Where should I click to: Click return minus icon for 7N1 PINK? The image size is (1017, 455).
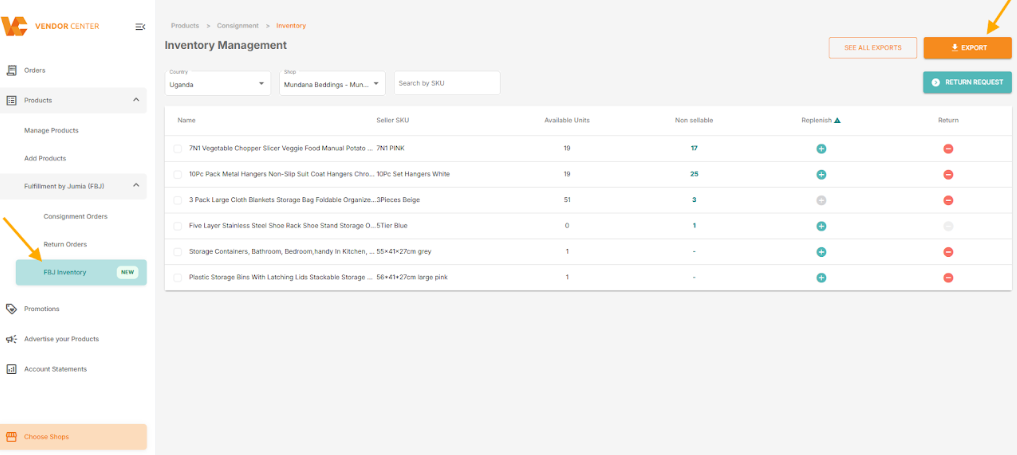948,148
